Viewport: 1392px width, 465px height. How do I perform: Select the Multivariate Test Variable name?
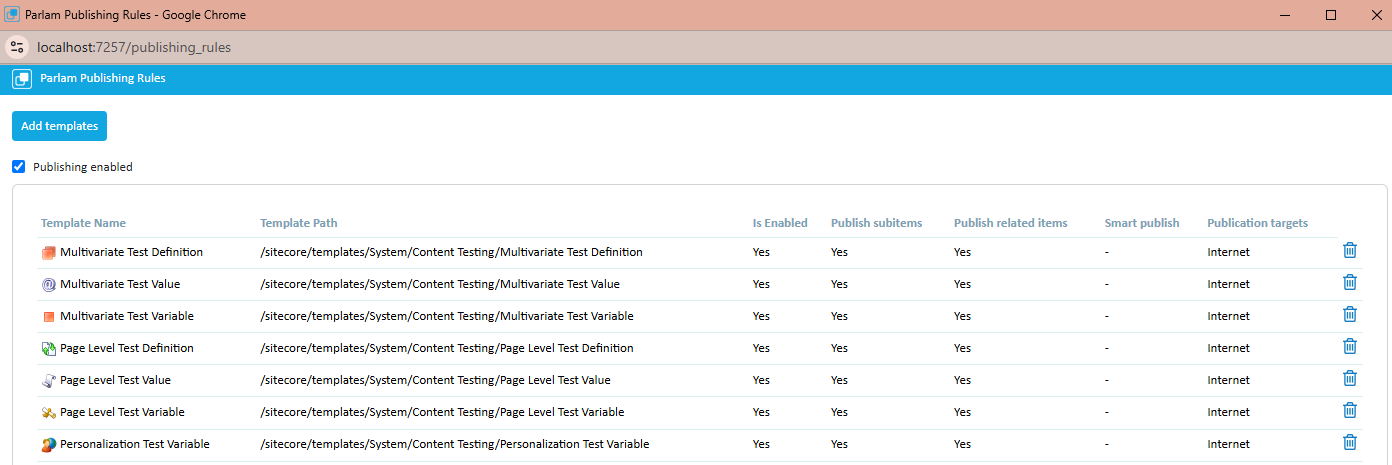(127, 316)
